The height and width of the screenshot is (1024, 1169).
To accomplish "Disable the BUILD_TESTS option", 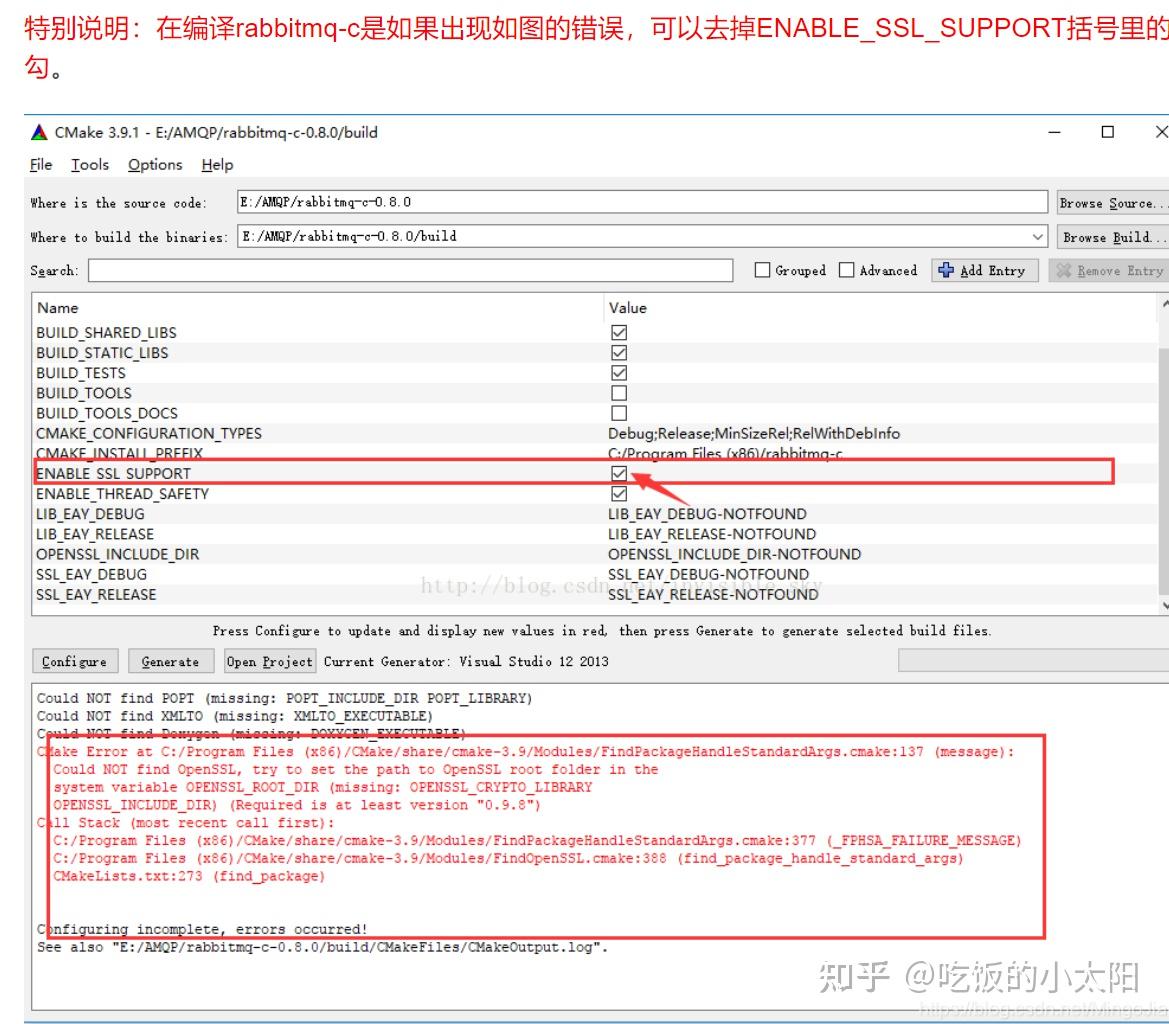I will pos(618,372).
